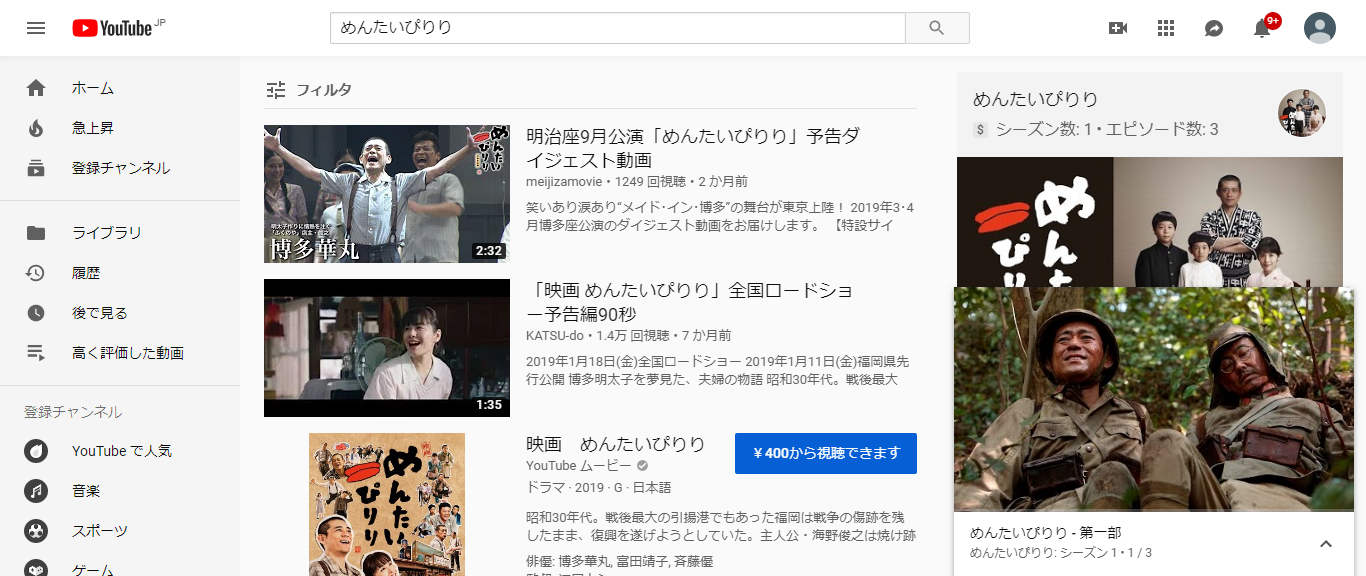Open the 'YouTube ムービー' channel link
Screen dimensions: 1366x576
tap(579, 466)
